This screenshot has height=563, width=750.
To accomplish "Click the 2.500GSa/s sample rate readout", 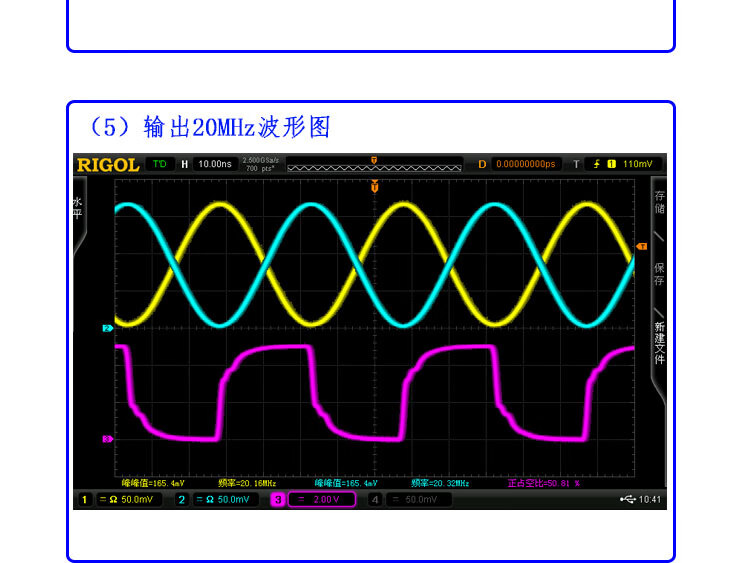I will [x=260, y=160].
